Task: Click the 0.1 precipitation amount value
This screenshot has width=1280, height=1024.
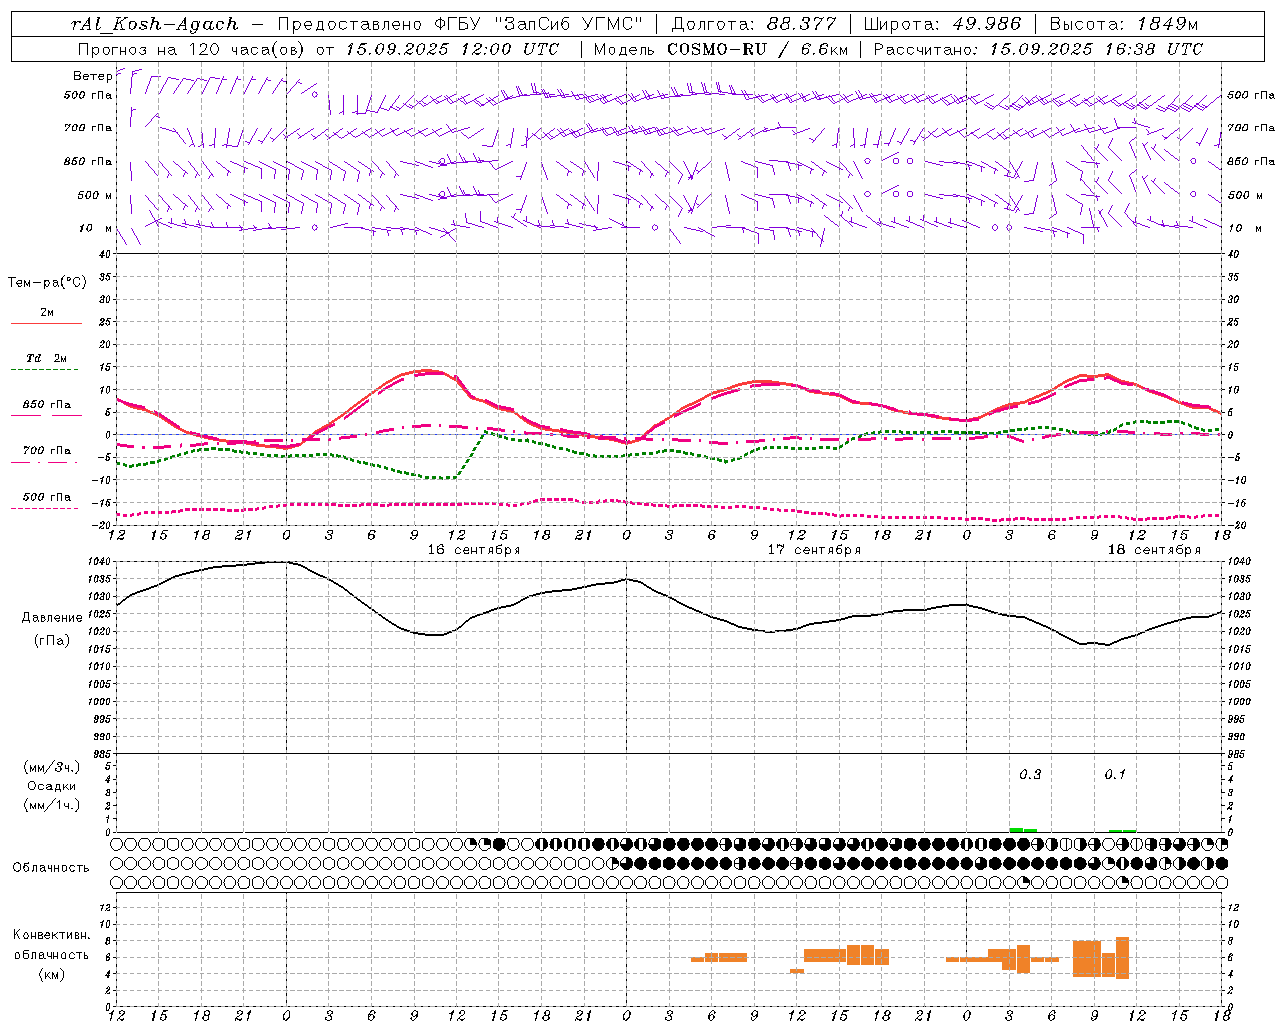Action: 1115,774
